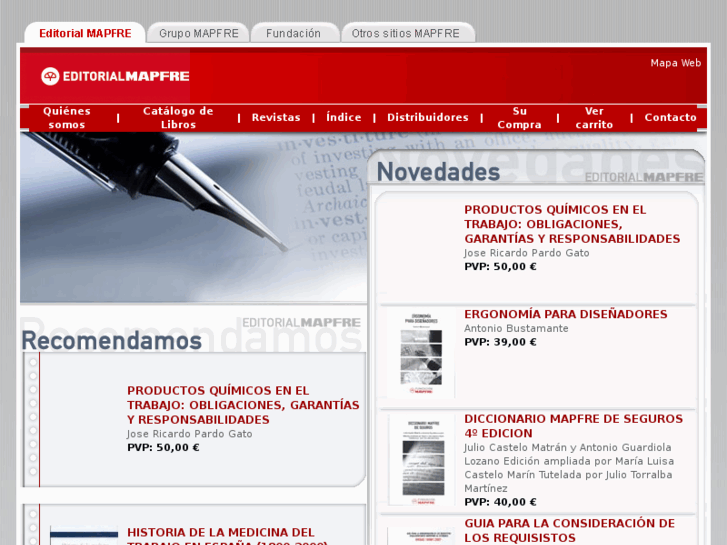Open Diccionario MAPFRE de Seguros 4º Edición
727x545 pixels.
[574, 426]
